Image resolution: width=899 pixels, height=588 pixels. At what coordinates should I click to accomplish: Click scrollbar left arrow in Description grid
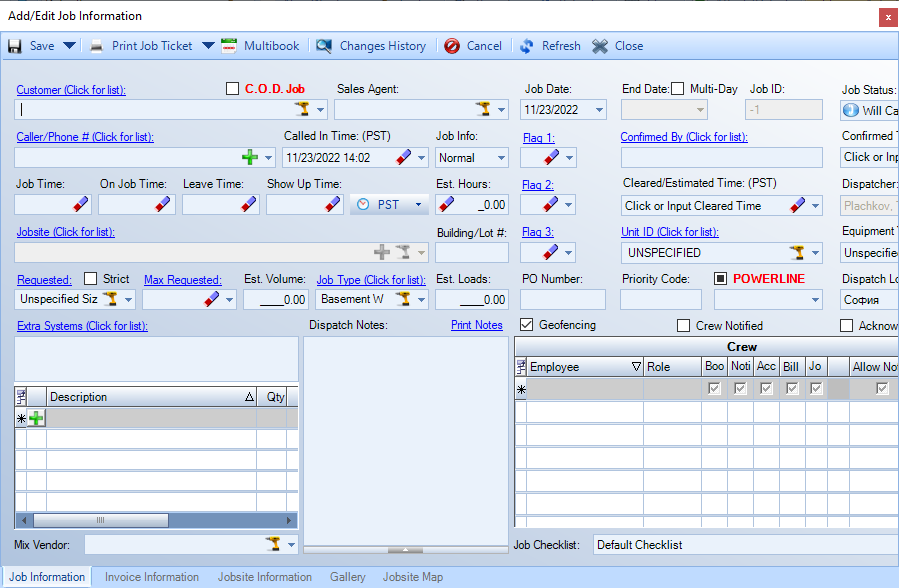tap(24, 520)
